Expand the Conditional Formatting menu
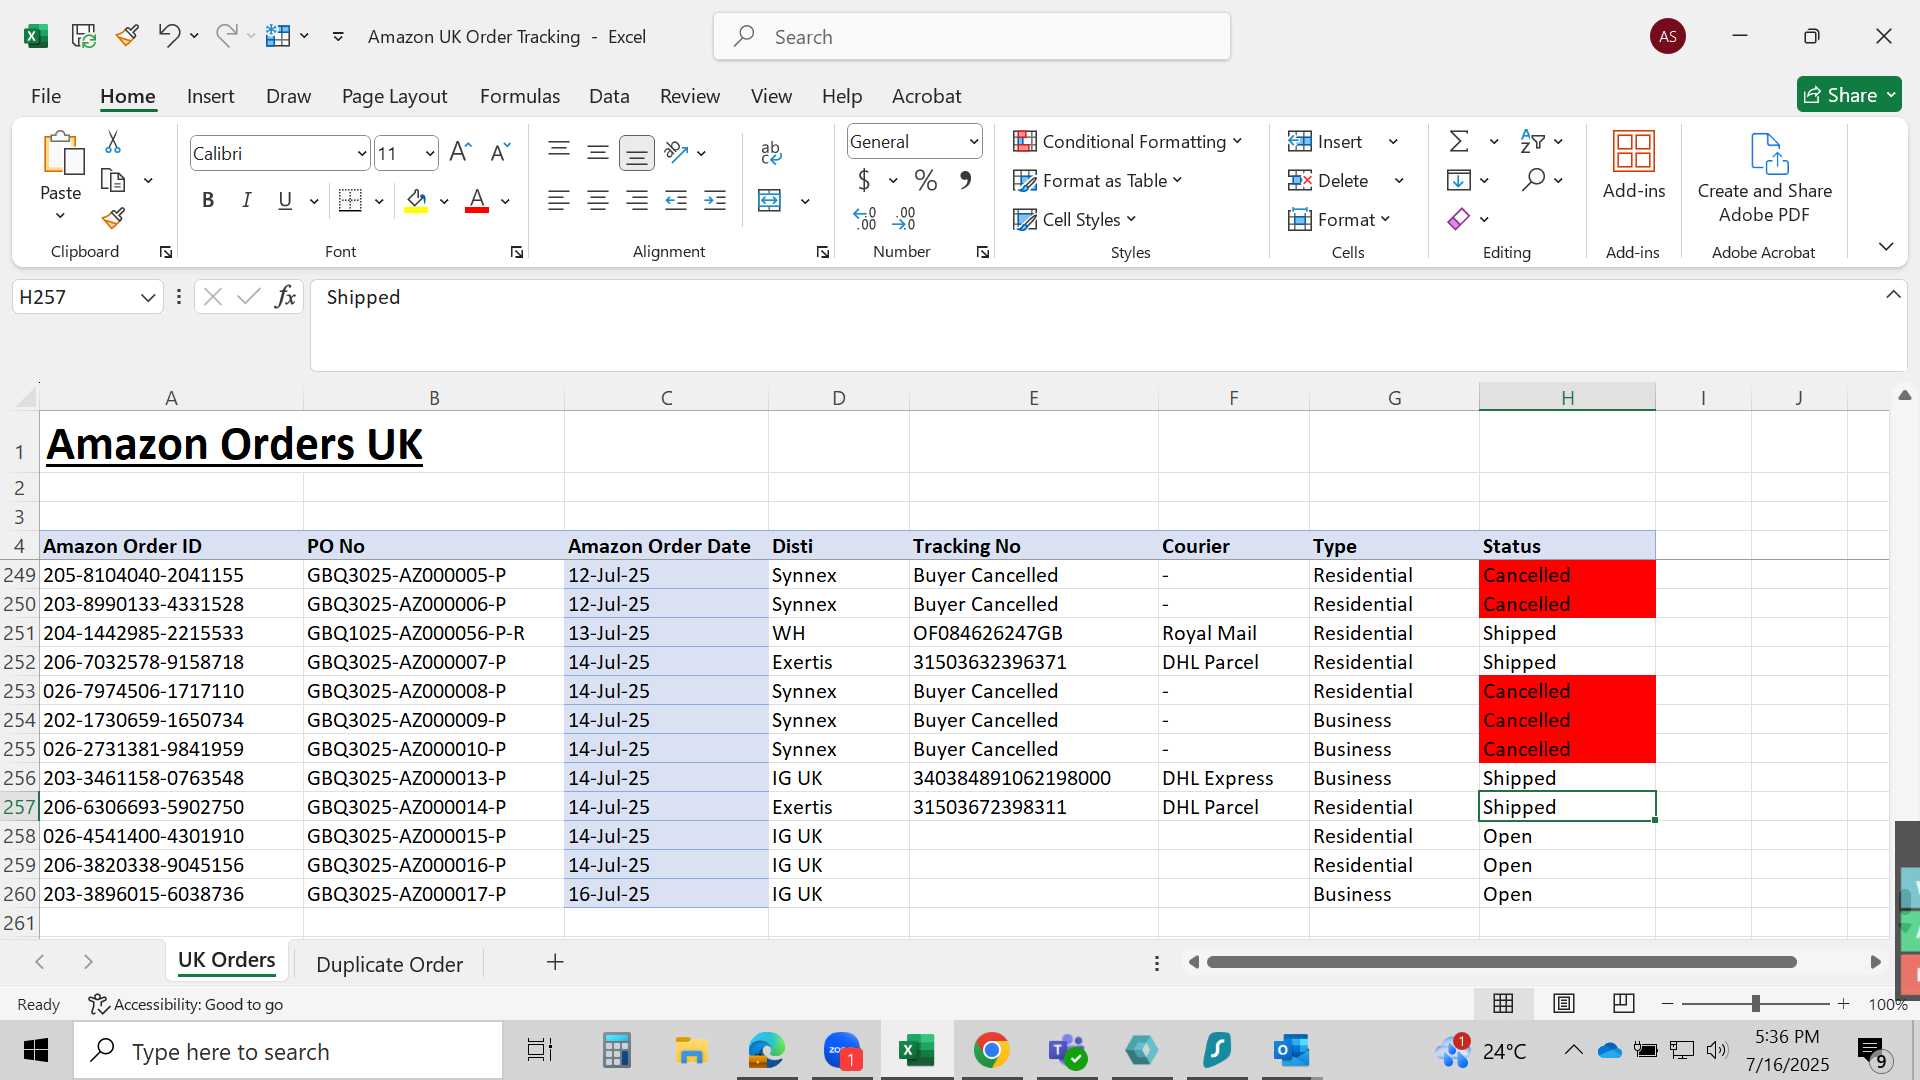Image resolution: width=1920 pixels, height=1080 pixels. [x=1127, y=142]
